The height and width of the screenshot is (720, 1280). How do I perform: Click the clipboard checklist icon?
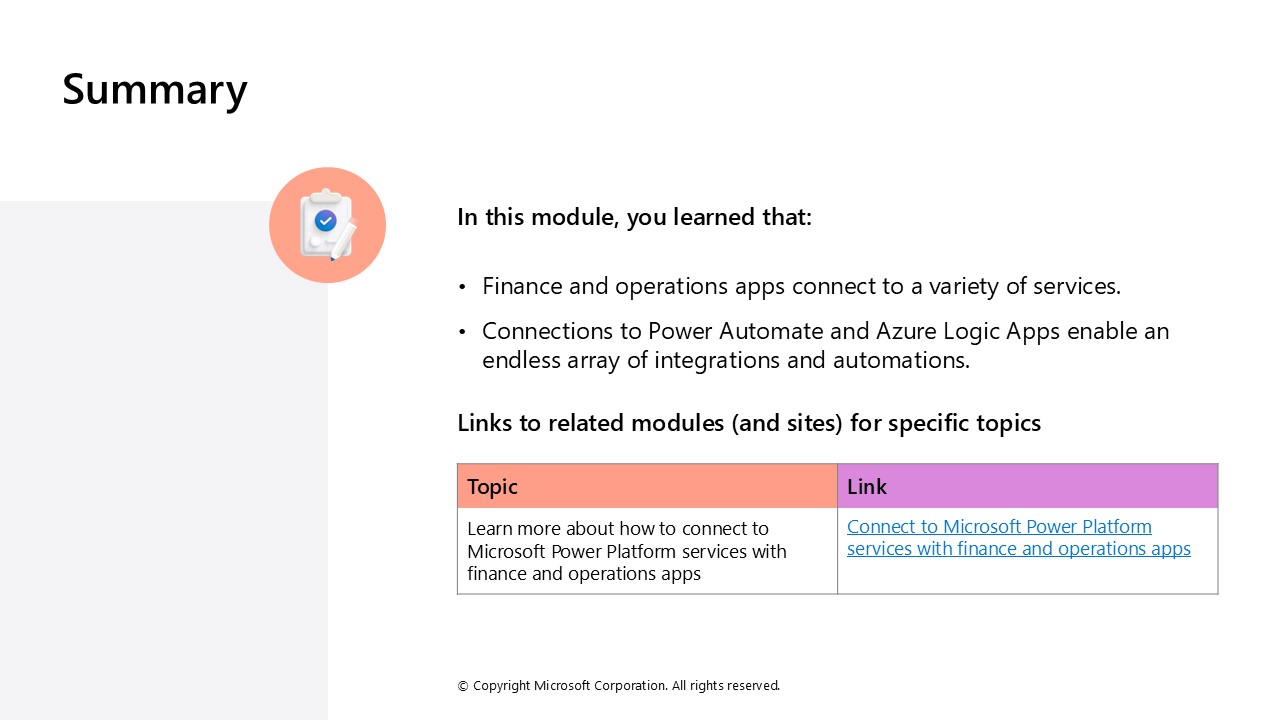pyautogui.click(x=327, y=225)
